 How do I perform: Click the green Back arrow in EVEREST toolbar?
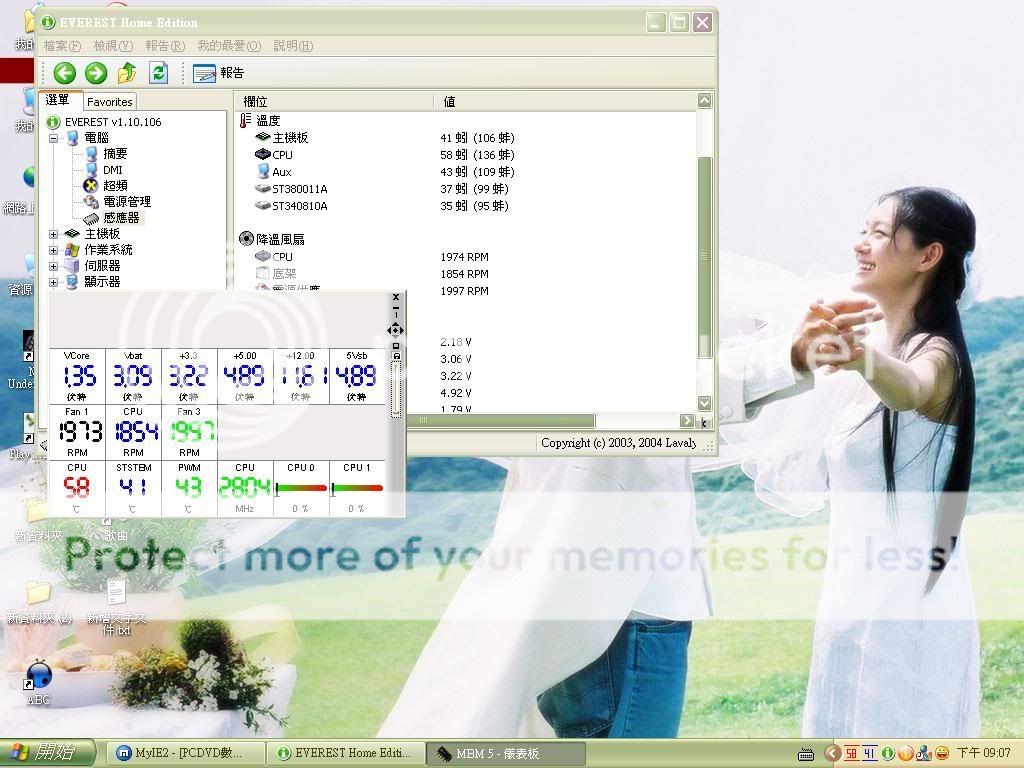(x=65, y=72)
